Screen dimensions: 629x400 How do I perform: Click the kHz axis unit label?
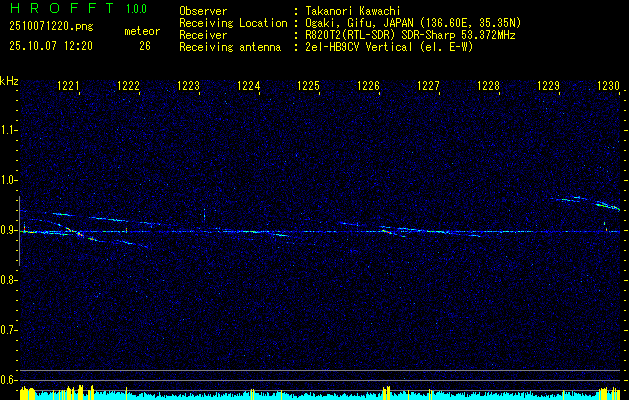(x=9, y=80)
